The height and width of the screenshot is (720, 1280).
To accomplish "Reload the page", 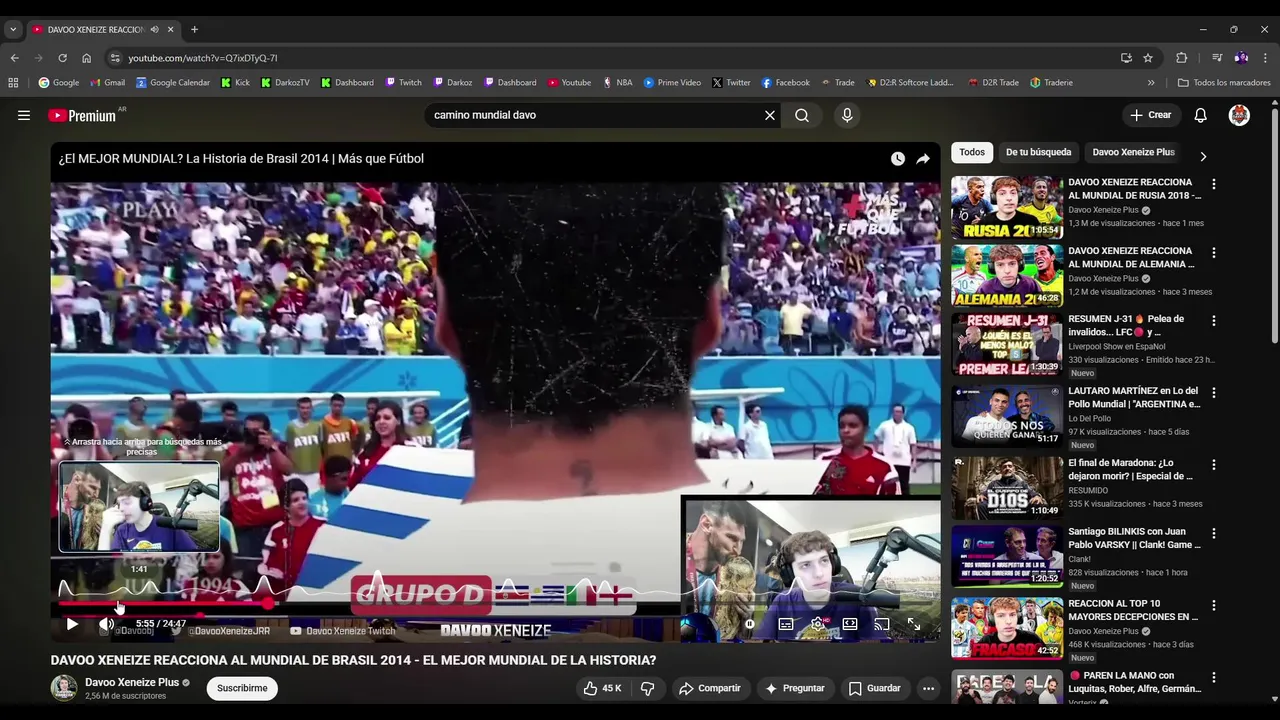I will (62, 58).
